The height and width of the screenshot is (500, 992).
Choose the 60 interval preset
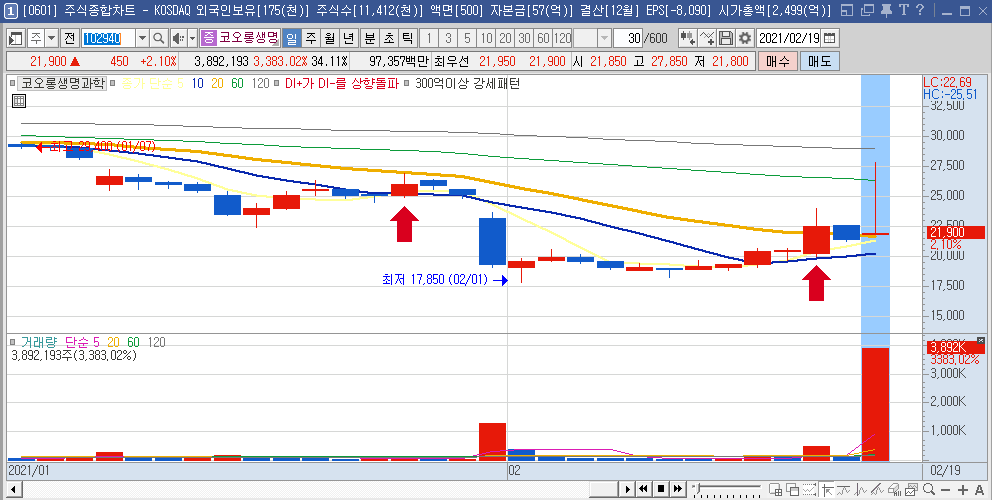click(x=543, y=39)
